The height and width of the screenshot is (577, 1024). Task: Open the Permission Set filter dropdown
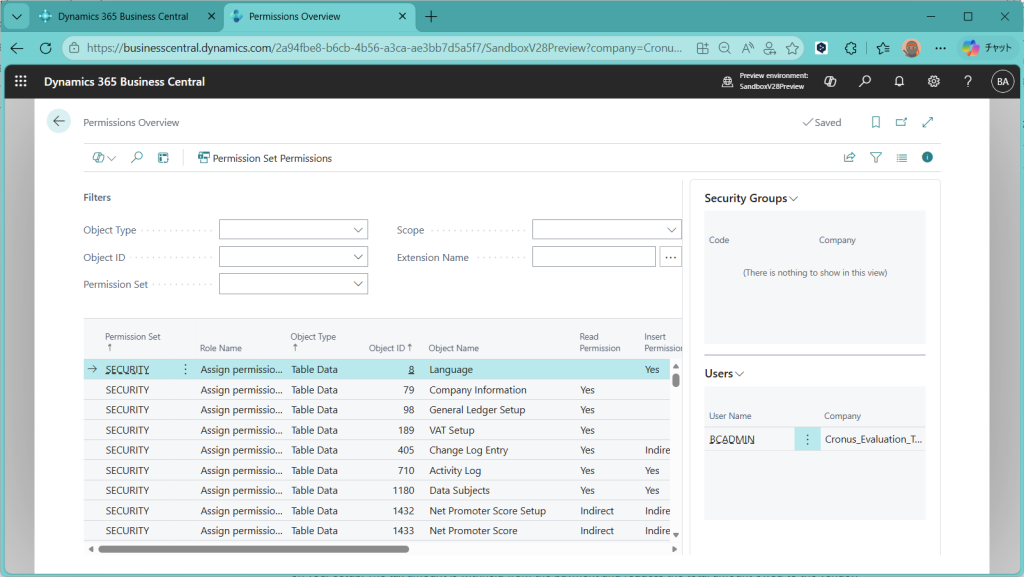(359, 284)
